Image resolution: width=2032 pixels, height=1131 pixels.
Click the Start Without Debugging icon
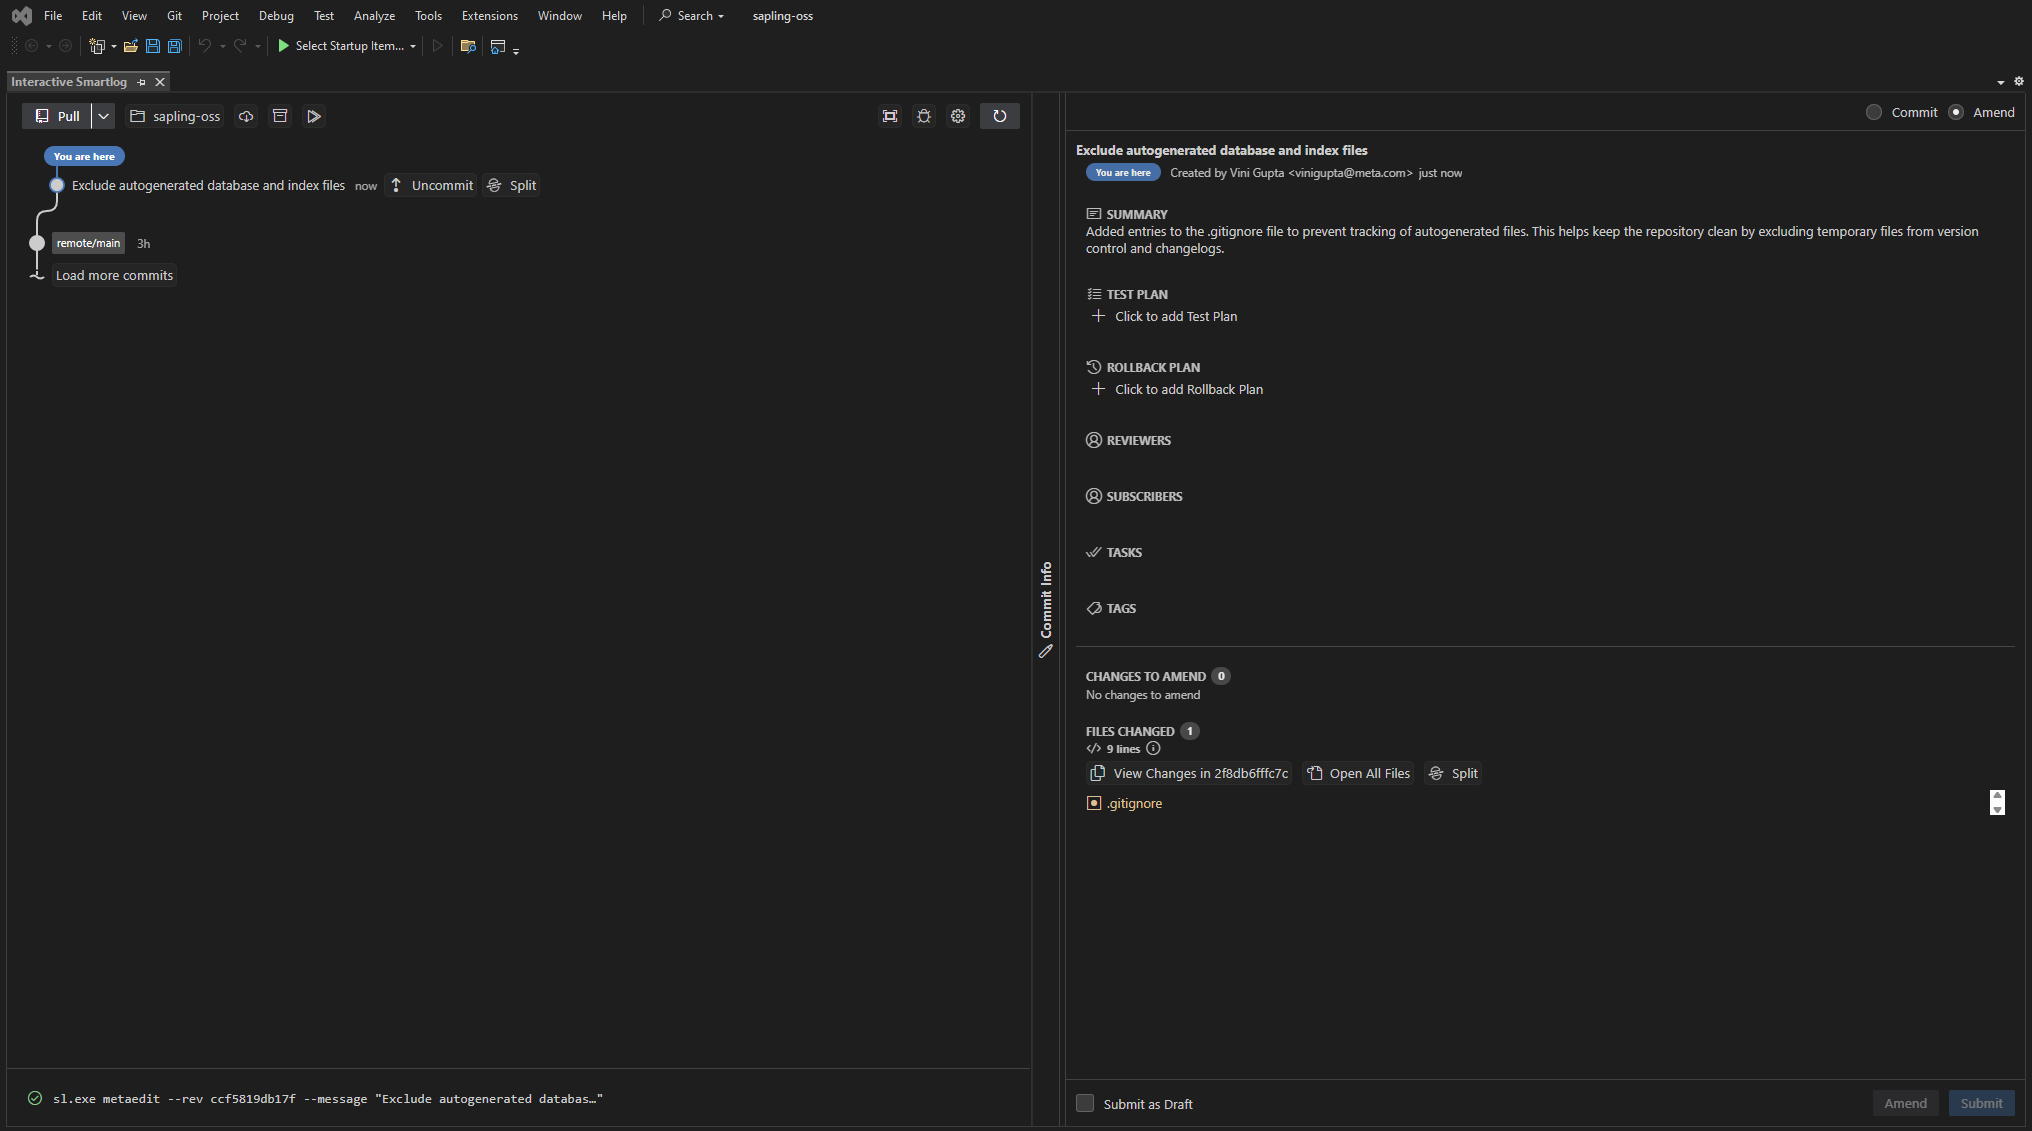437,46
